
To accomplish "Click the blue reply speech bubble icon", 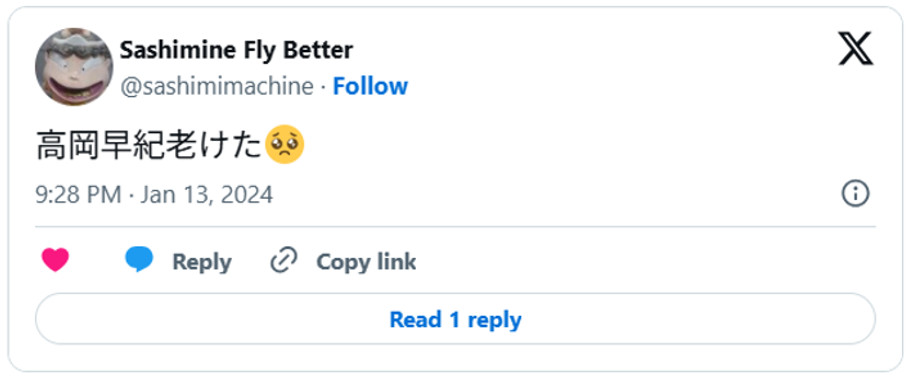I will [x=139, y=260].
